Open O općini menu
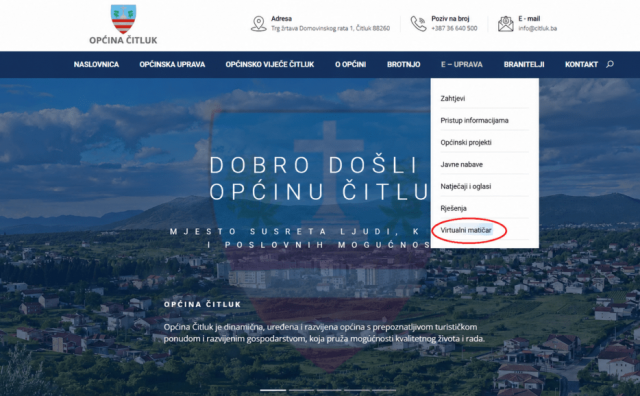 (351, 65)
